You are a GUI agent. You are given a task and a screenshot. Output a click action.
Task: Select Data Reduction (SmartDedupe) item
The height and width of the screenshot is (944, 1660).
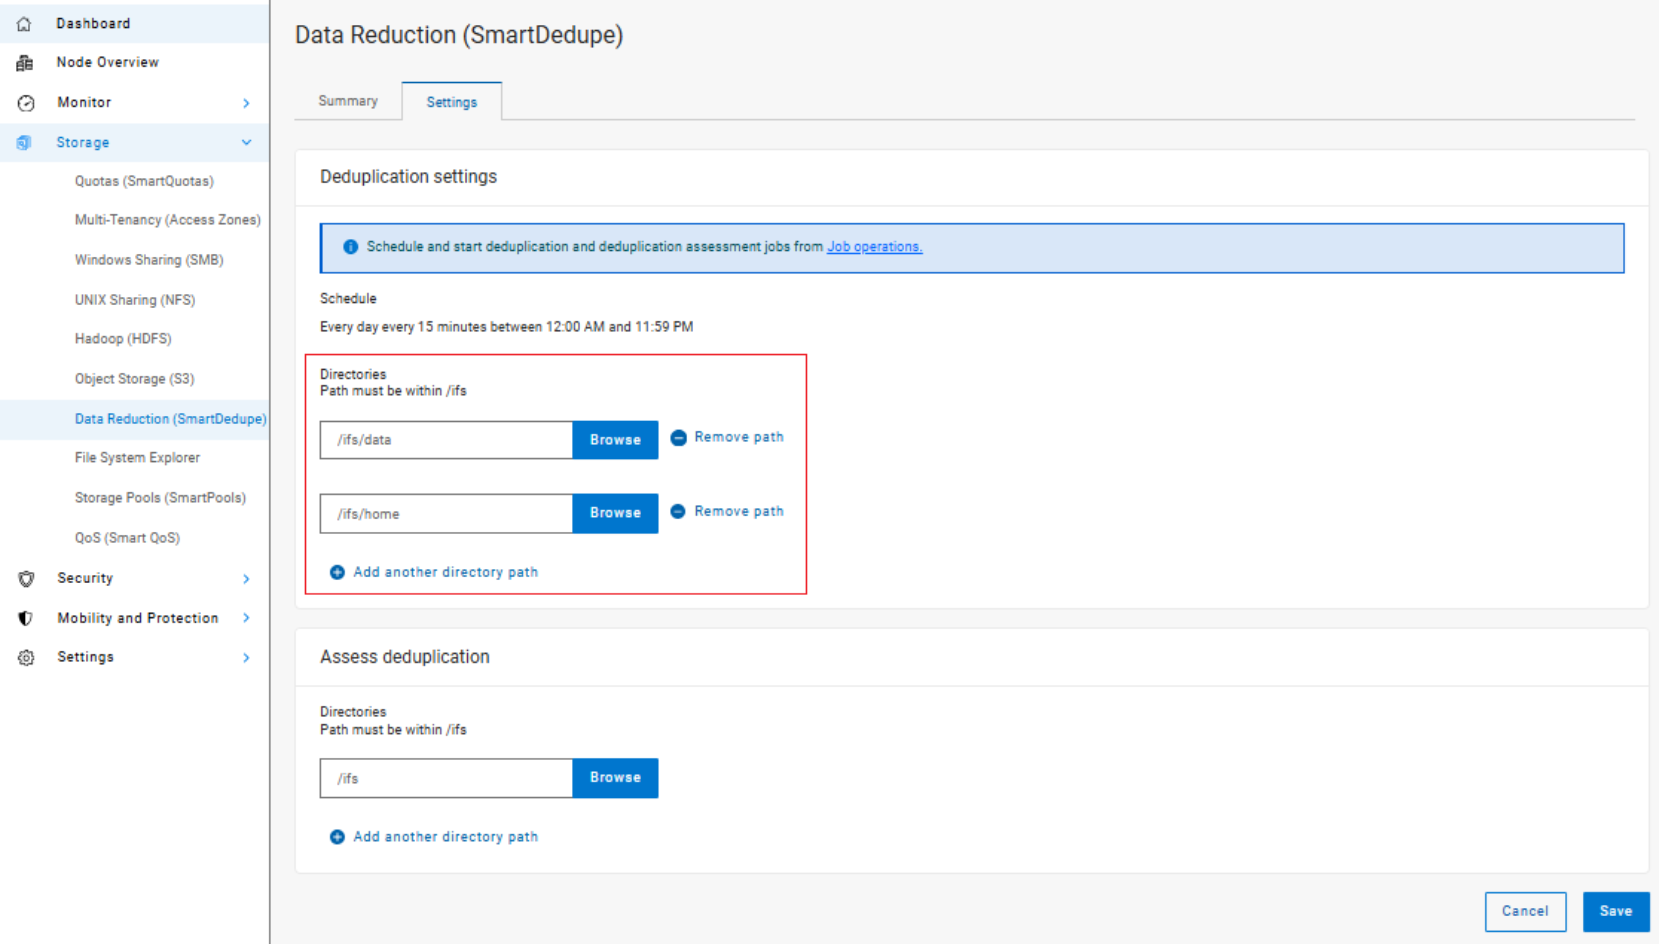tap(170, 419)
